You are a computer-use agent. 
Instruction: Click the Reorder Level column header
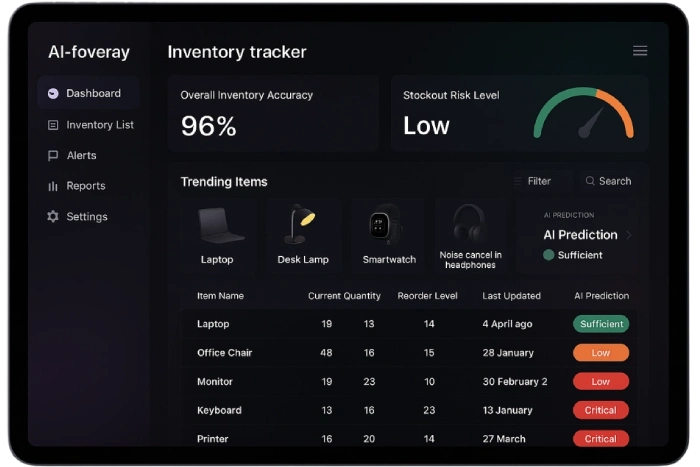click(427, 296)
